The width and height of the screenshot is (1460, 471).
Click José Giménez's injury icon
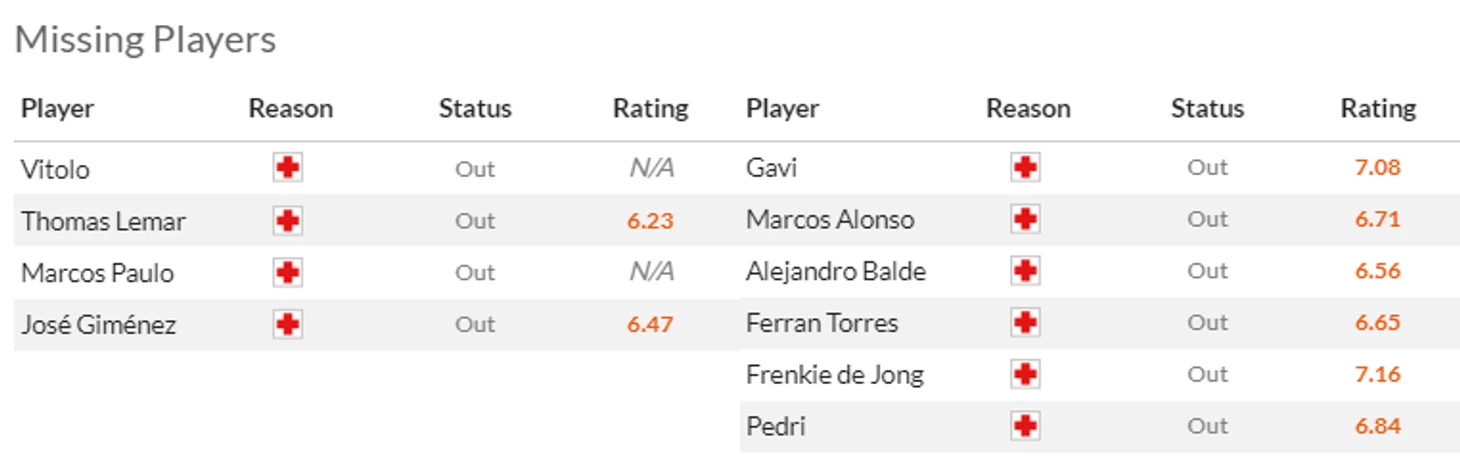point(288,324)
